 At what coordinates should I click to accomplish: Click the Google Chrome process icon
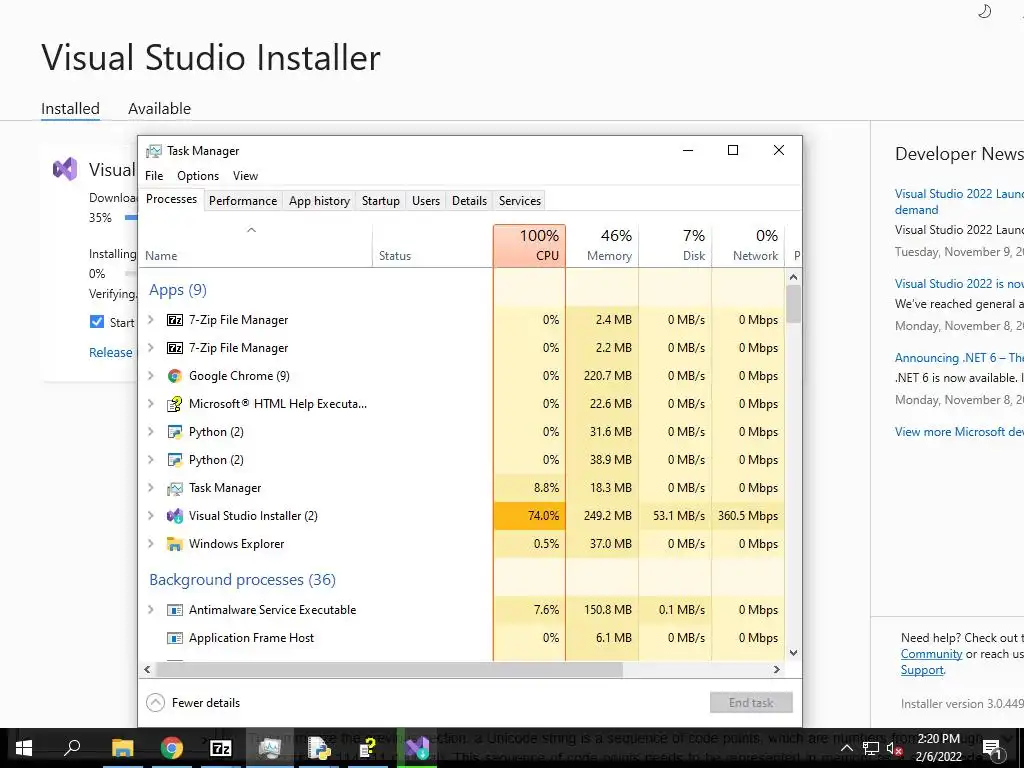174,376
